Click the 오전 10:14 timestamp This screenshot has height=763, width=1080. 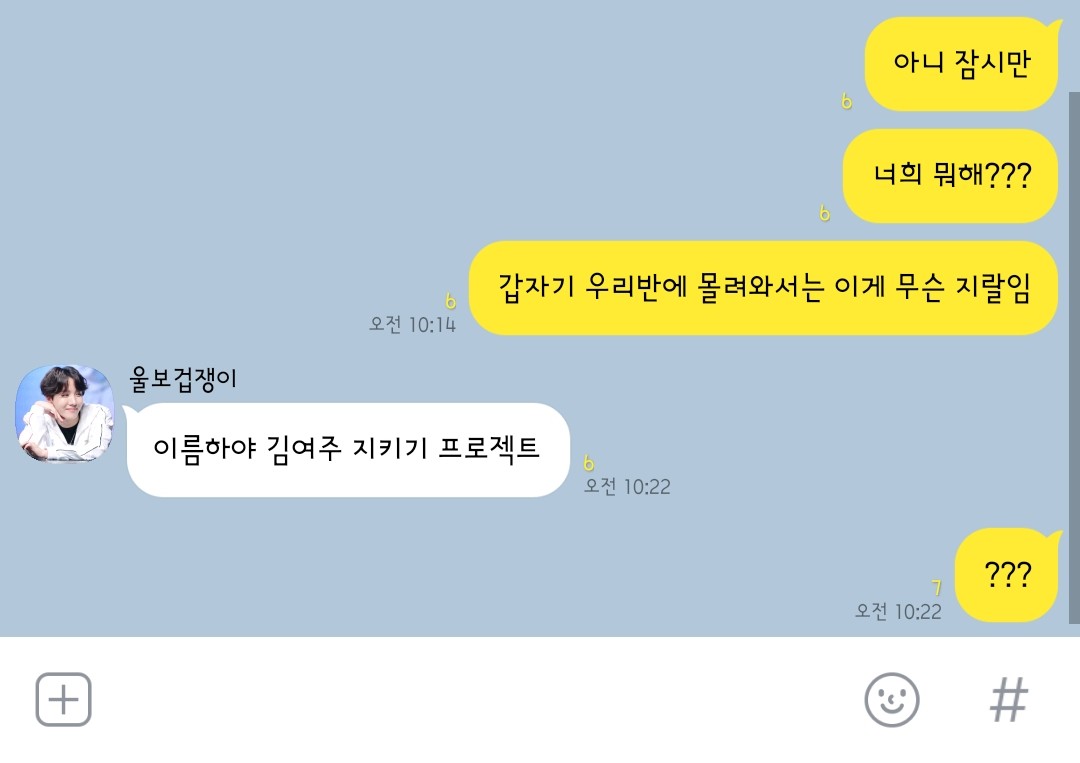tap(413, 324)
